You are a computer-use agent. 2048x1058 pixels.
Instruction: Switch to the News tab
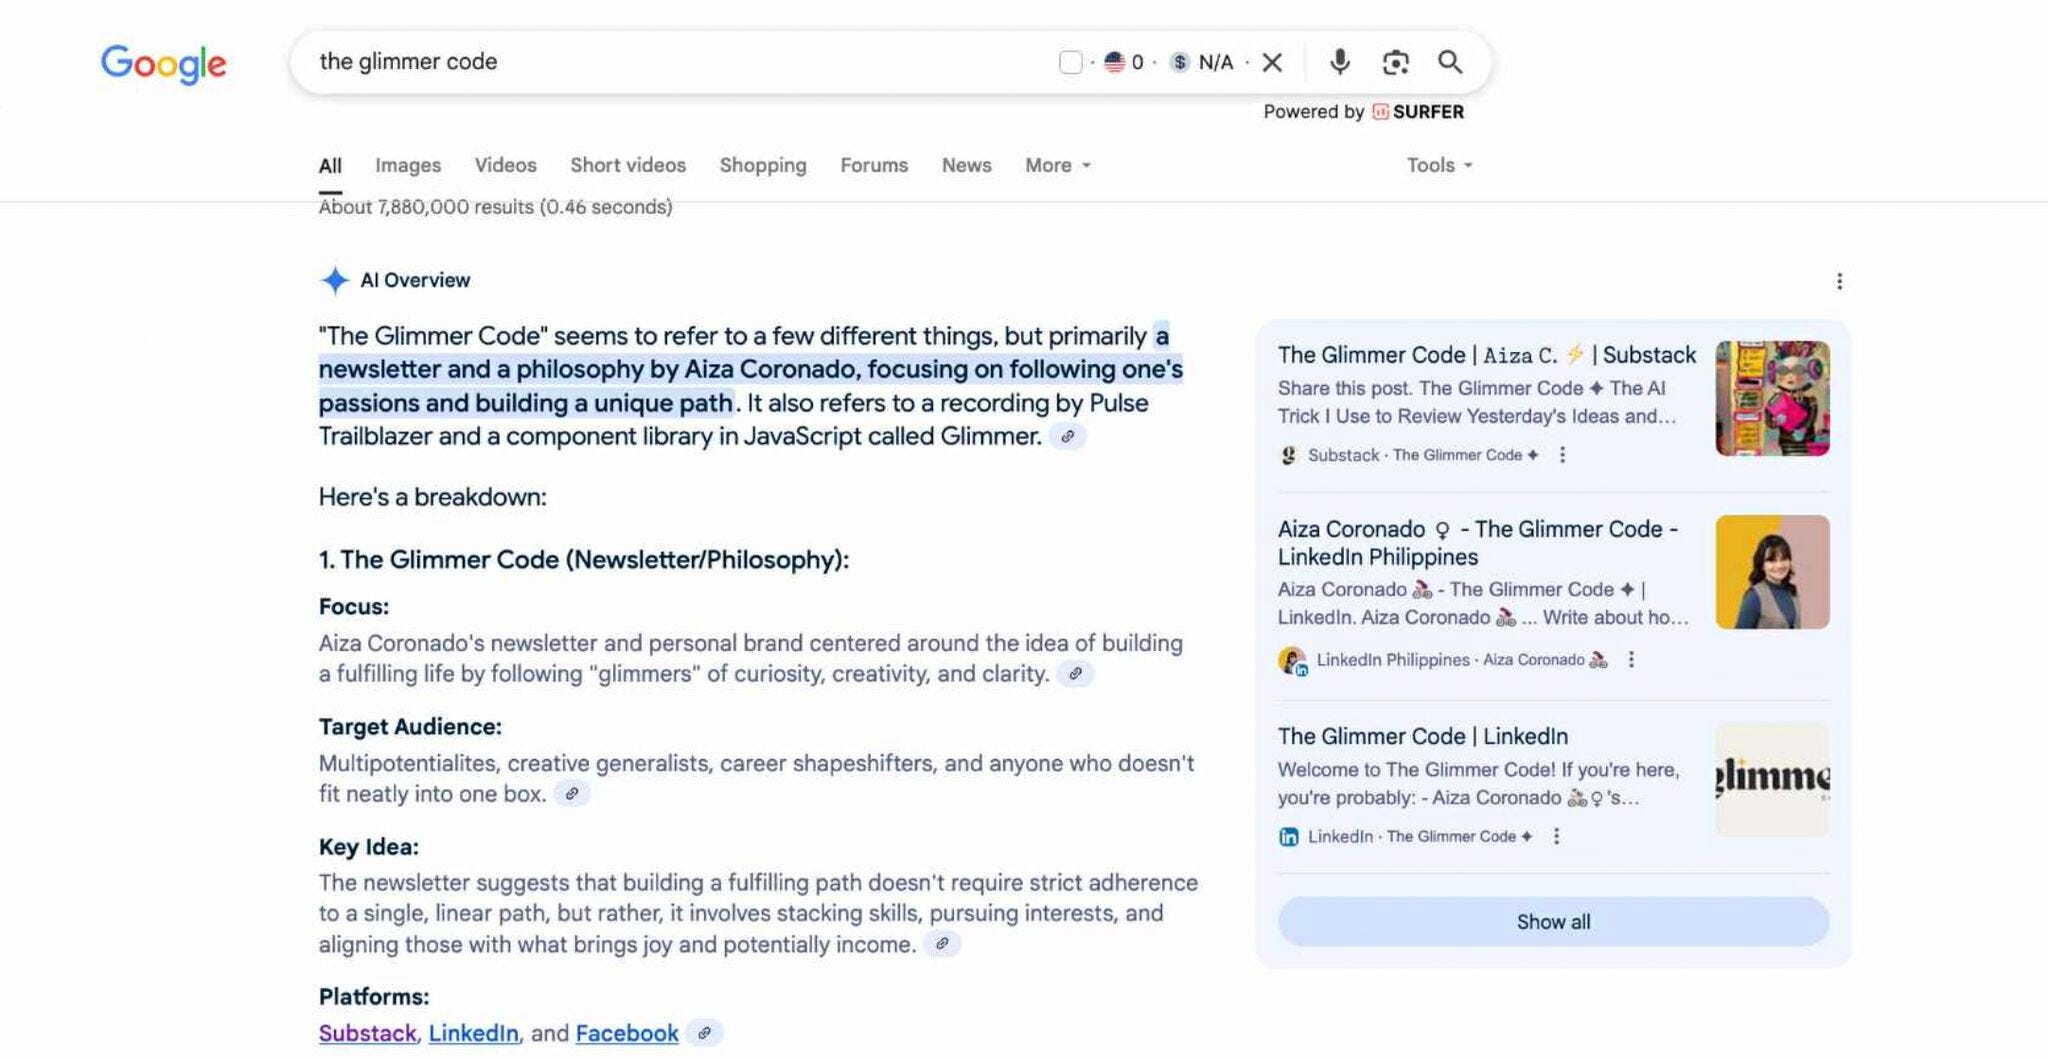(x=966, y=165)
